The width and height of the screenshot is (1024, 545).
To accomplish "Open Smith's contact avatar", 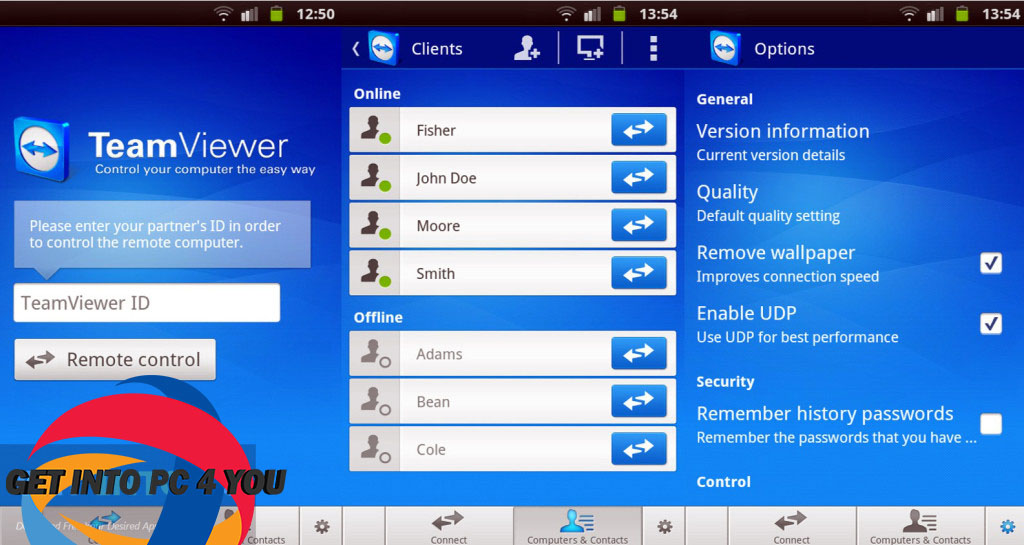I will (375, 273).
